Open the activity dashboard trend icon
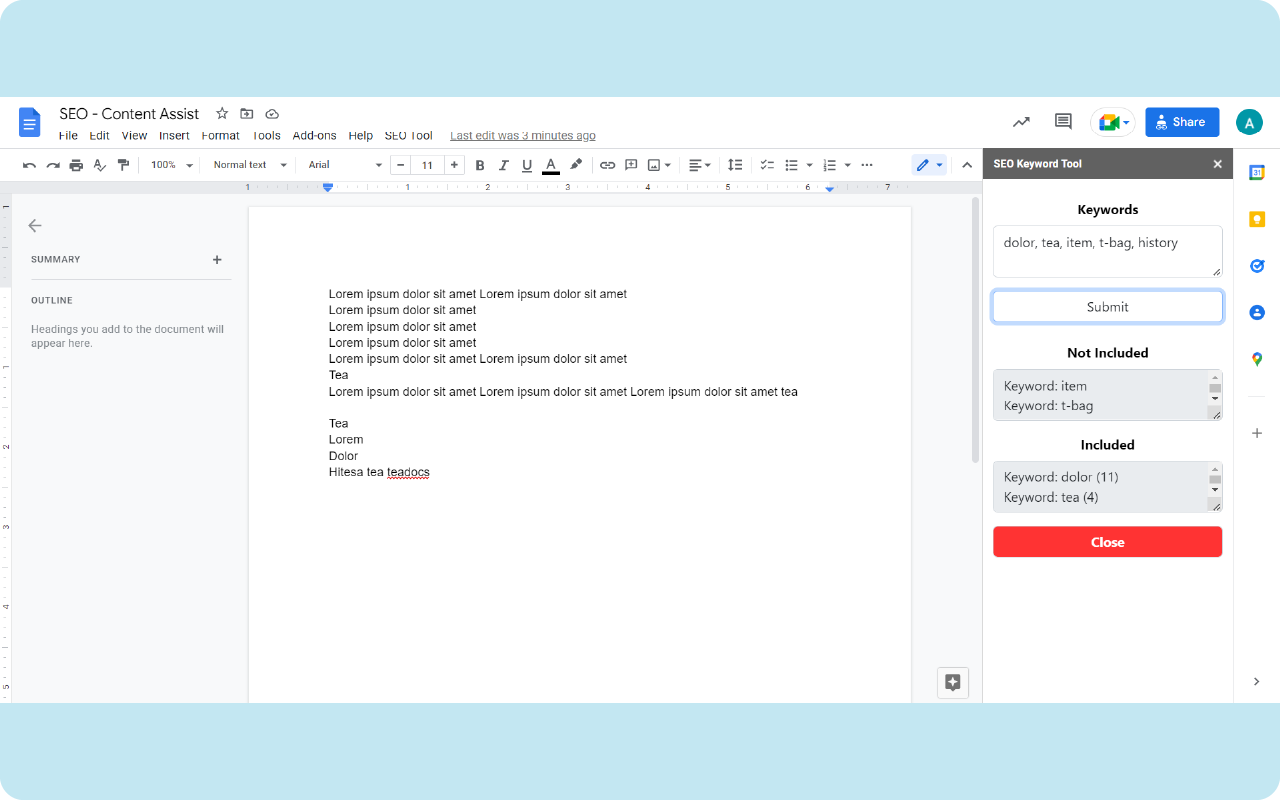 click(x=1021, y=122)
